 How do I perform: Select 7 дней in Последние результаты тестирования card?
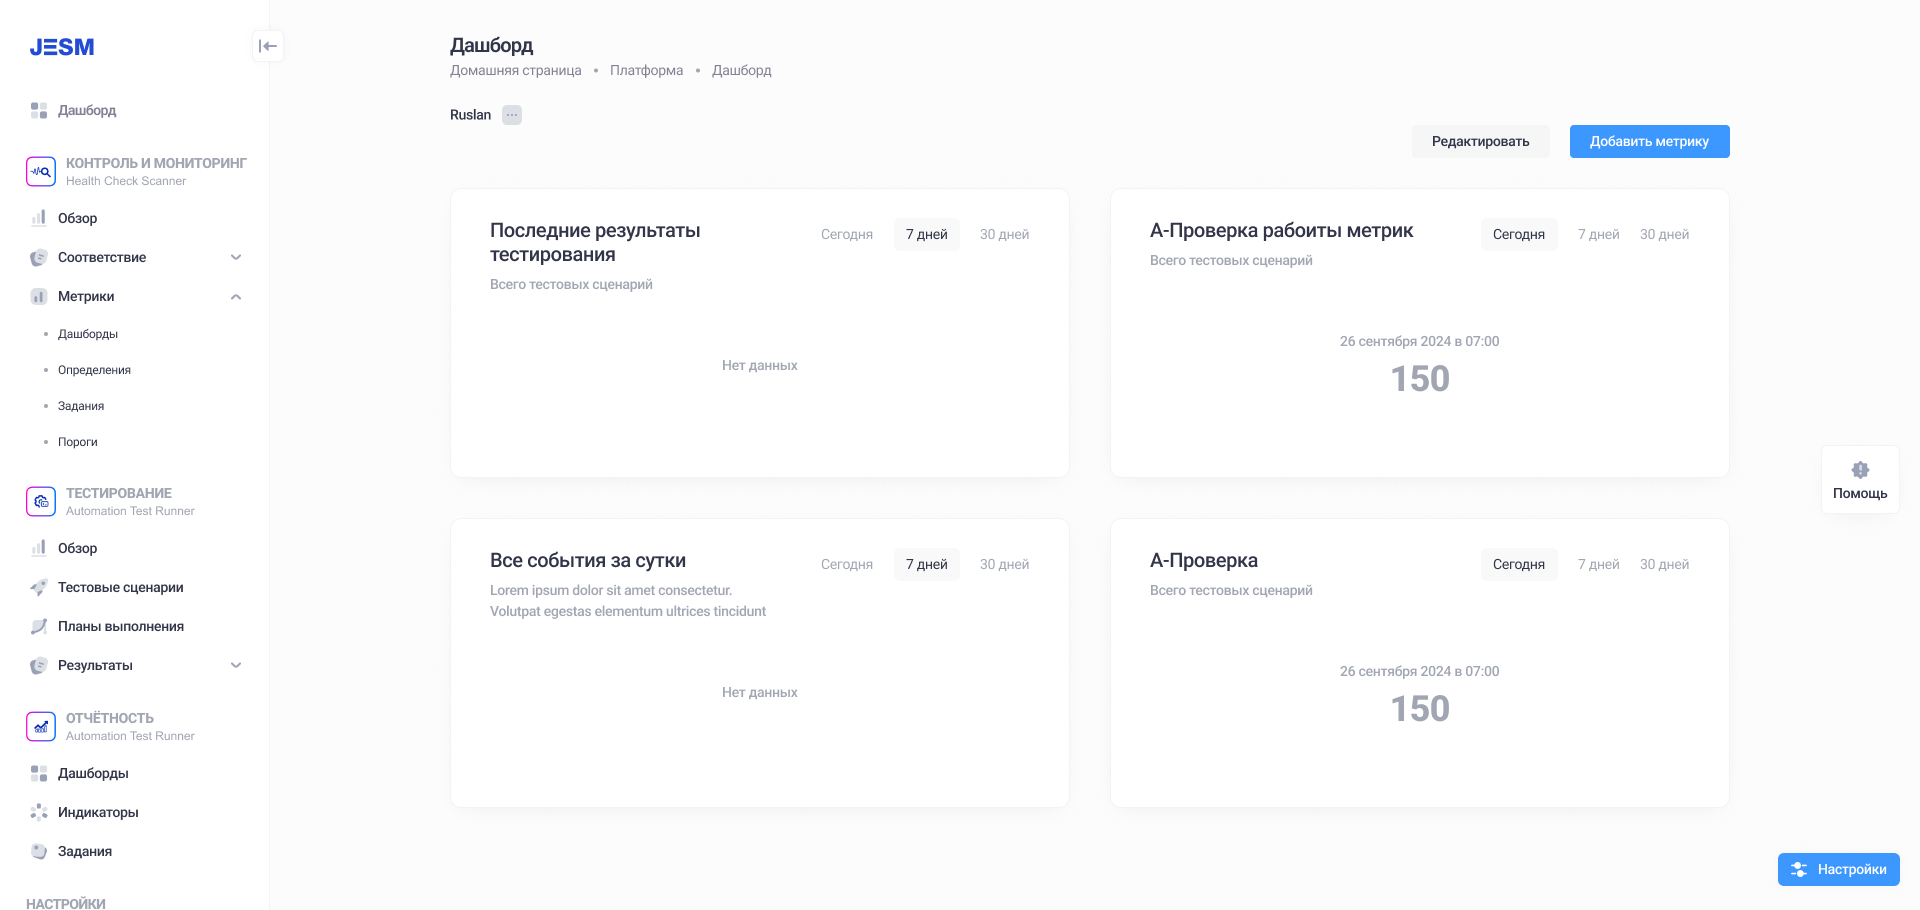tap(927, 234)
